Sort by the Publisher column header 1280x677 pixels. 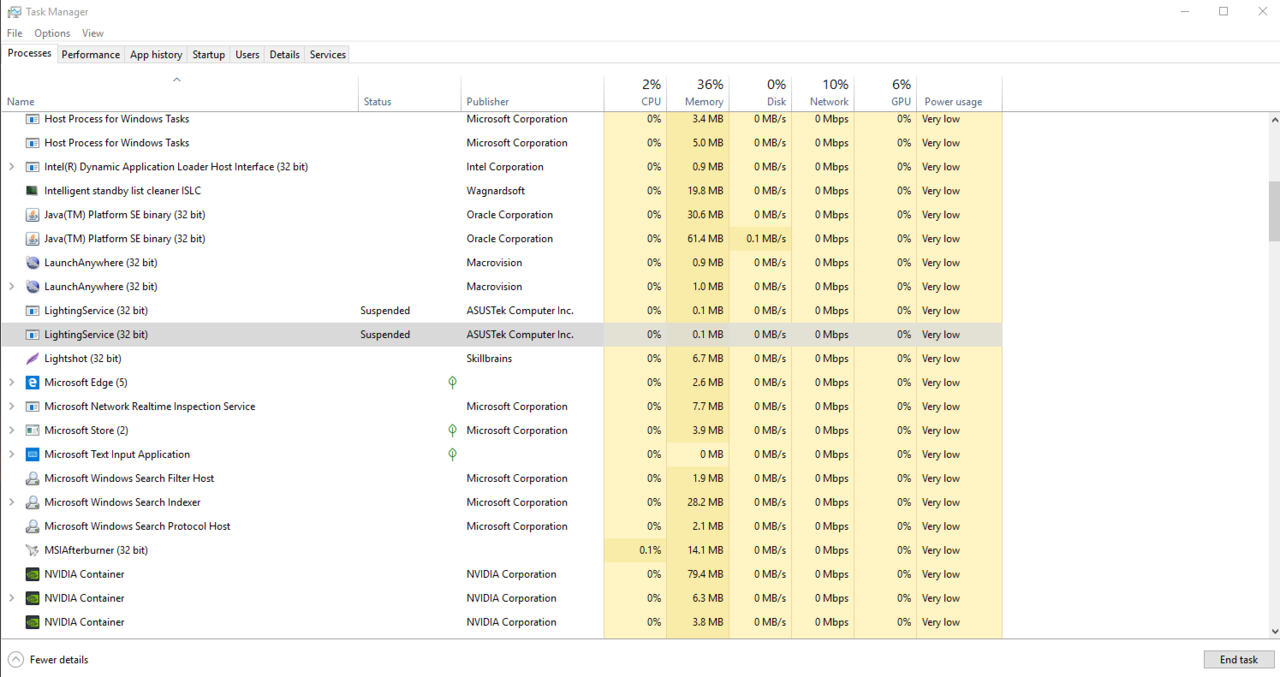[532, 92]
